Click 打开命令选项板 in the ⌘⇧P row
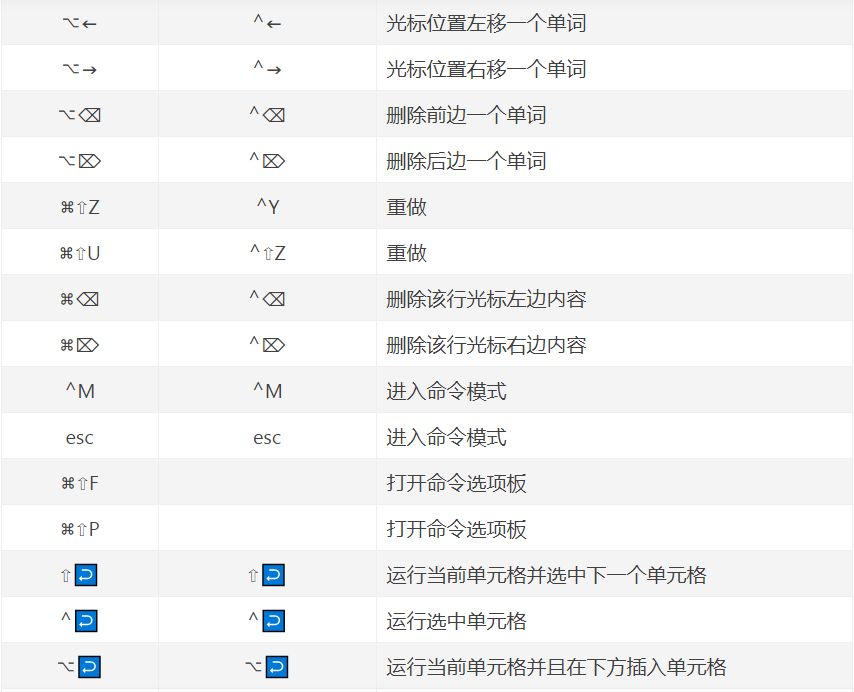 456,529
